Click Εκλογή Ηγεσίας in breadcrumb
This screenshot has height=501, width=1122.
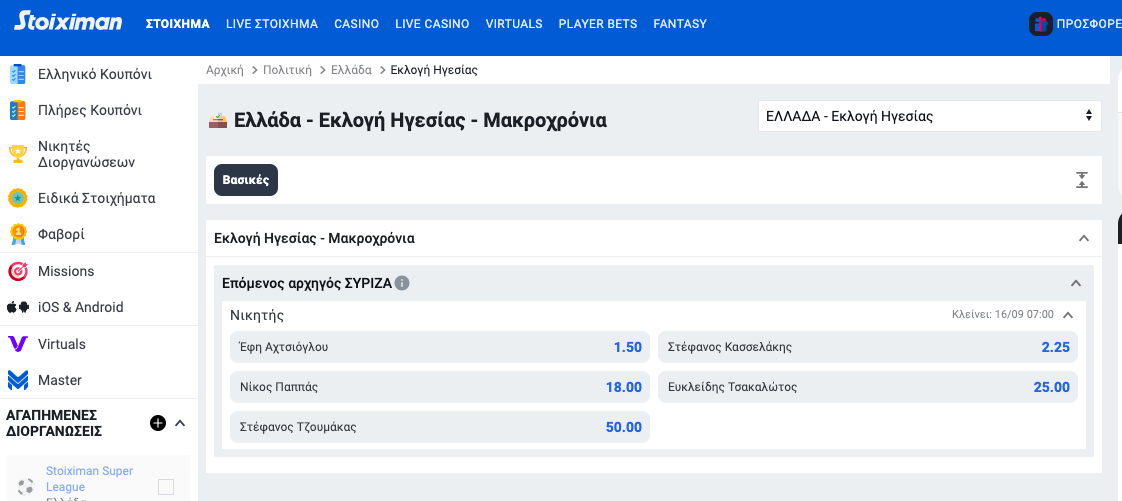(434, 70)
